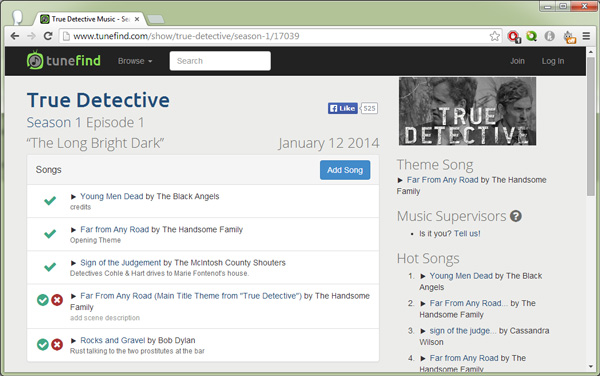This screenshot has width=600, height=376.
Task: Open Young Men Dead link in Songs list
Action: [111, 197]
